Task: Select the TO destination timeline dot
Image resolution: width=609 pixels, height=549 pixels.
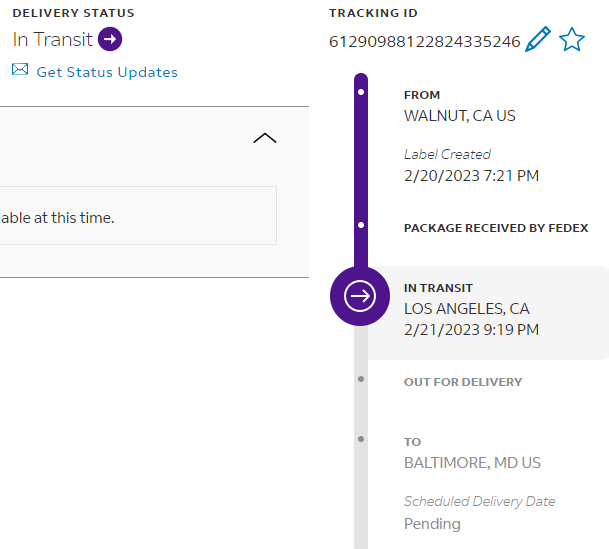Action: tap(361, 439)
